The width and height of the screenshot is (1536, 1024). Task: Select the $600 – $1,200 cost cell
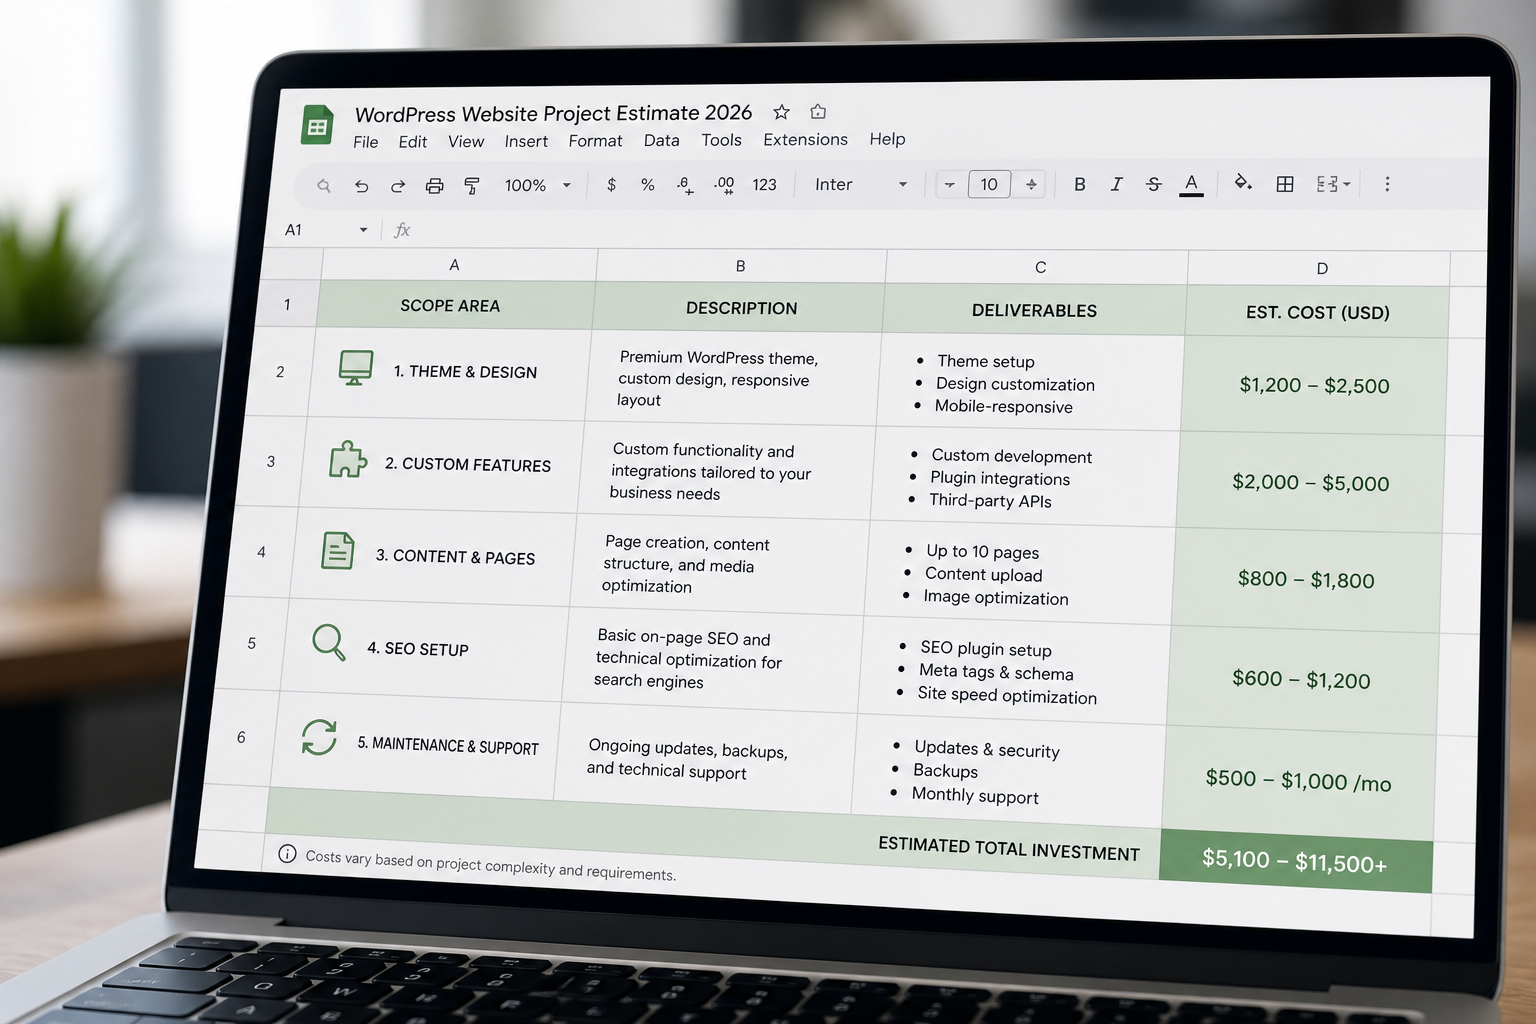(x=1301, y=680)
